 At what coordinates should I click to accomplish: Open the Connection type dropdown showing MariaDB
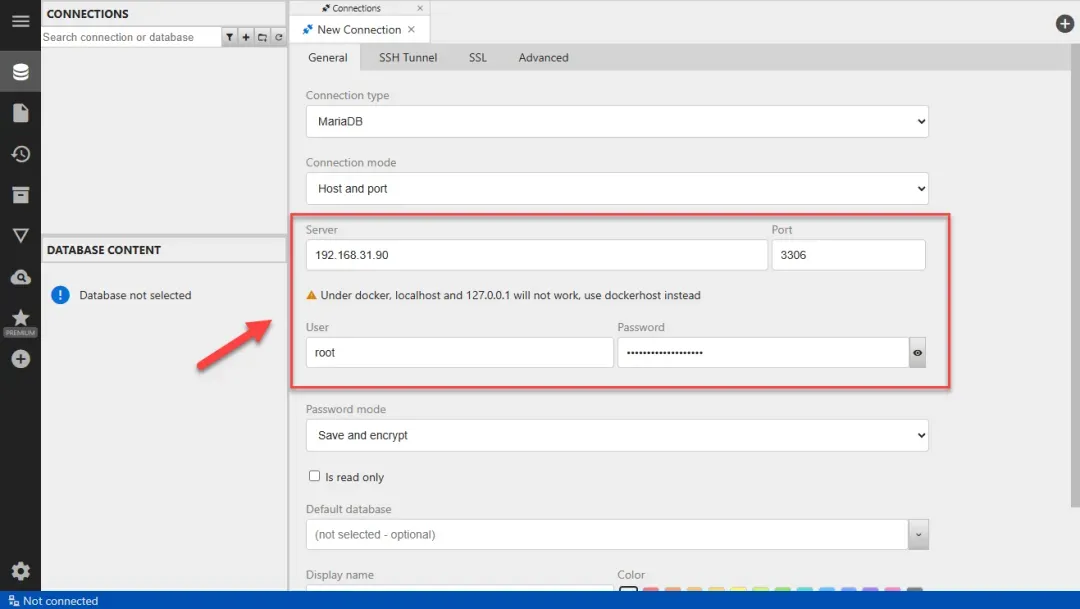click(x=617, y=121)
